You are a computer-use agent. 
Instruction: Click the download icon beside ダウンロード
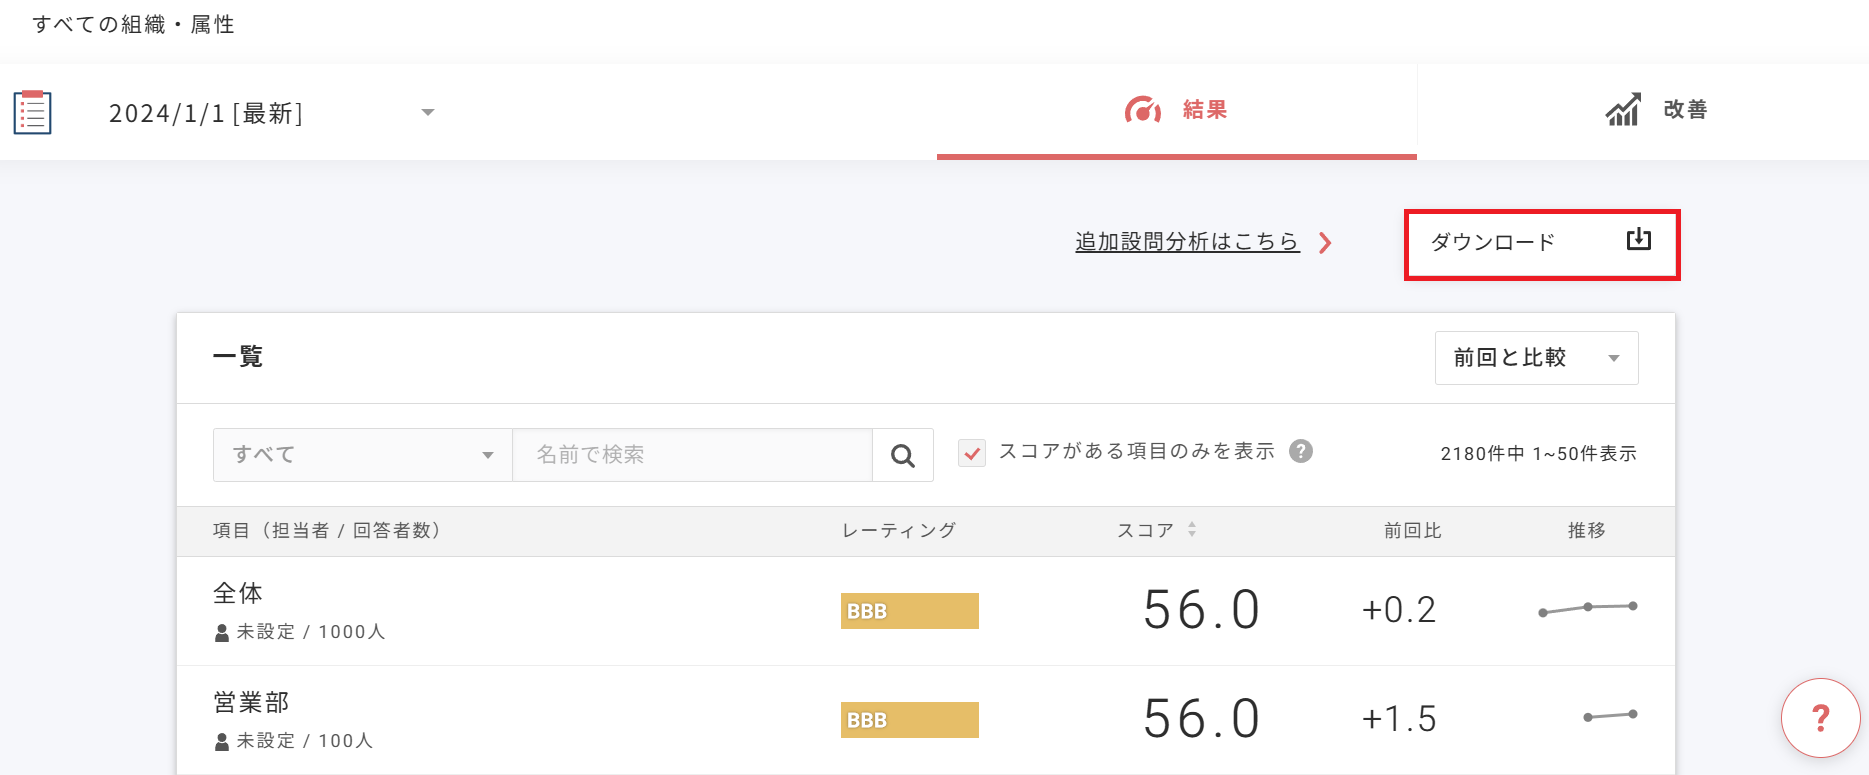[x=1637, y=240]
